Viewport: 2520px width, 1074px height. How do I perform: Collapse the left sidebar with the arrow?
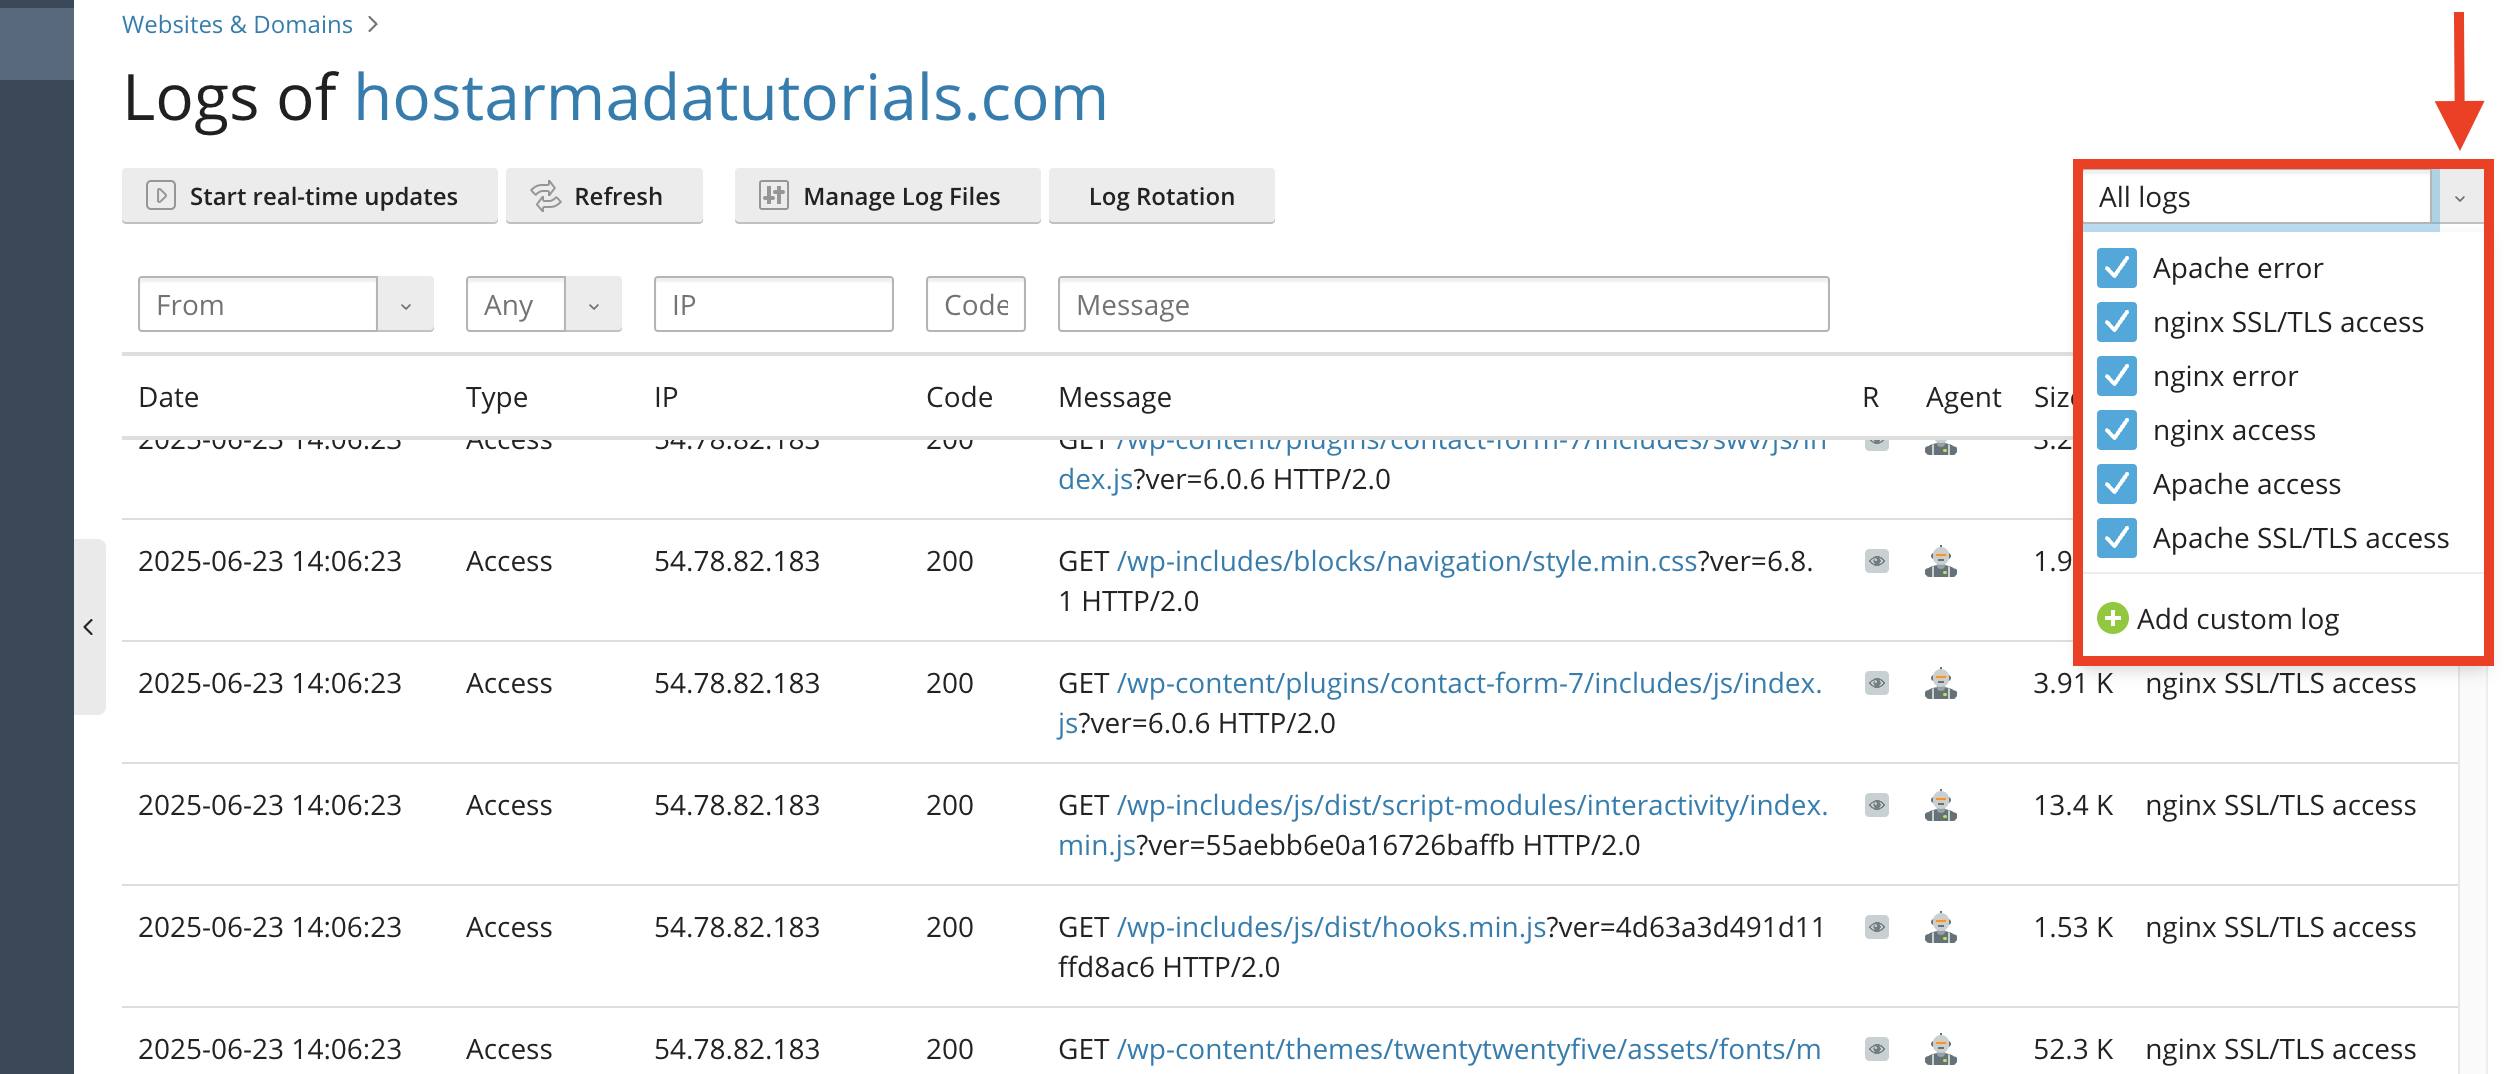pyautogui.click(x=89, y=627)
